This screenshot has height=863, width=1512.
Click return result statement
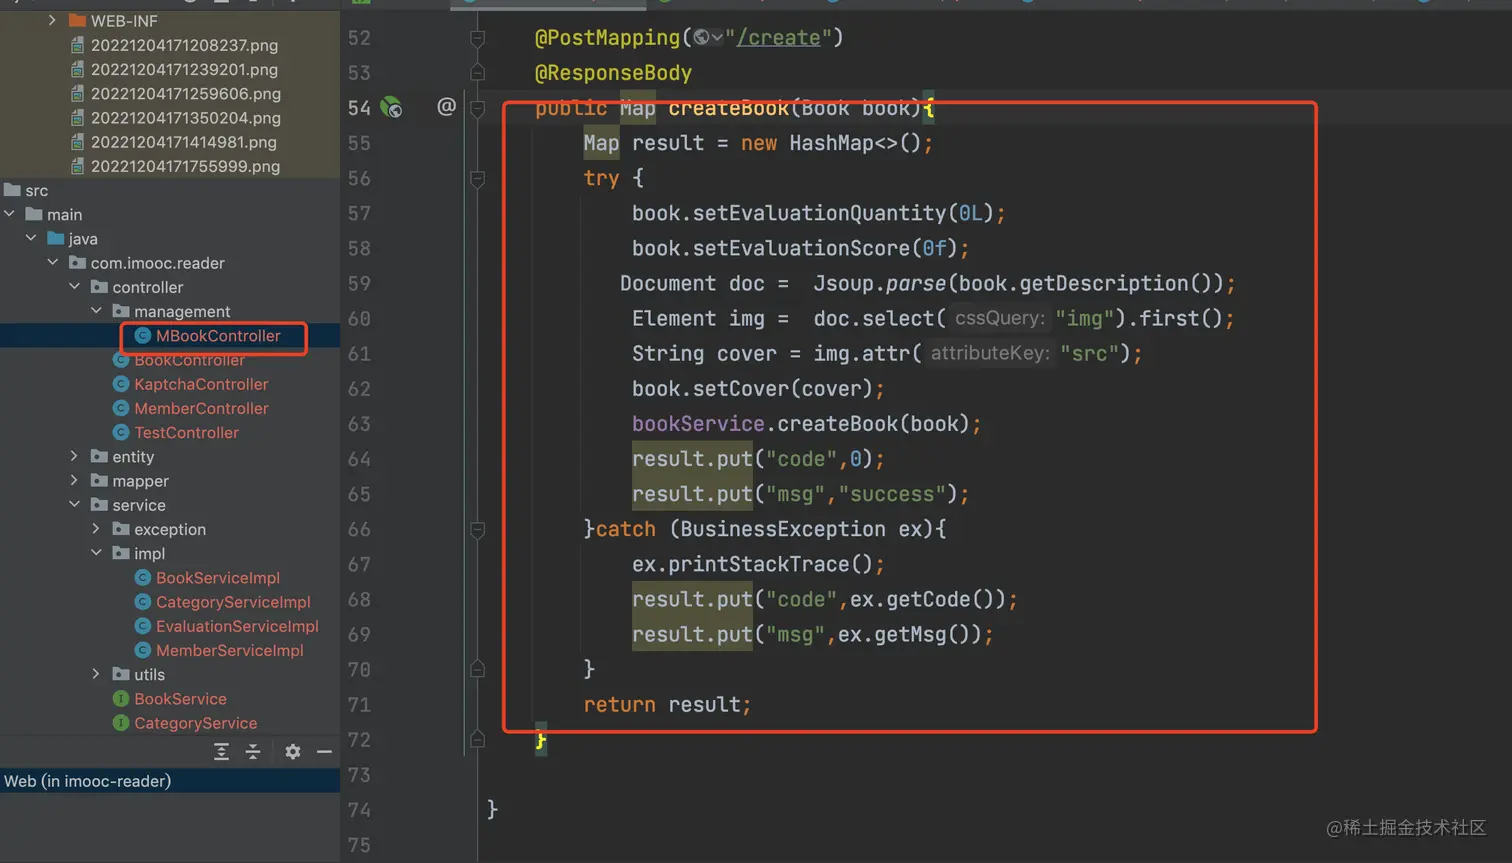[667, 705]
